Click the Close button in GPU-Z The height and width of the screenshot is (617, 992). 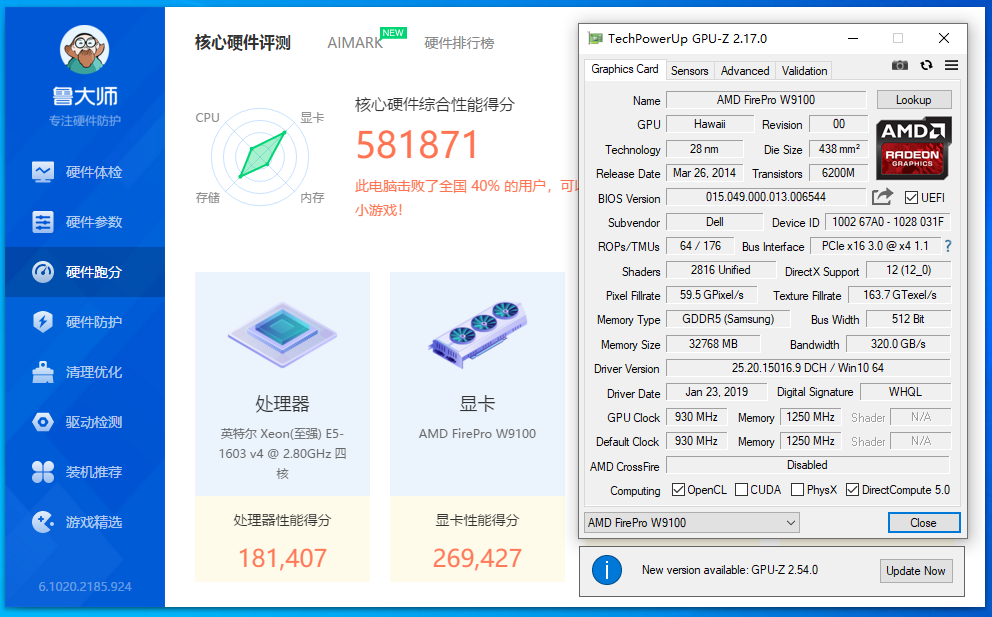coord(924,523)
